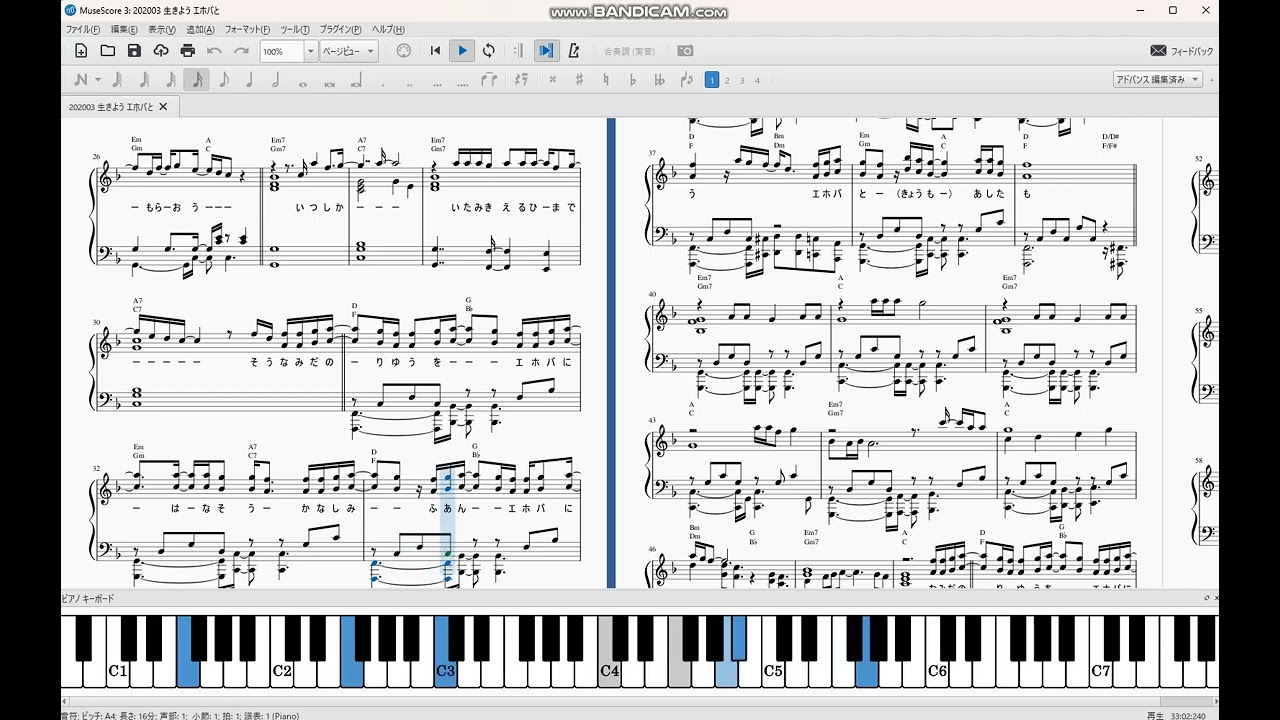Undo the last action

coord(214,51)
